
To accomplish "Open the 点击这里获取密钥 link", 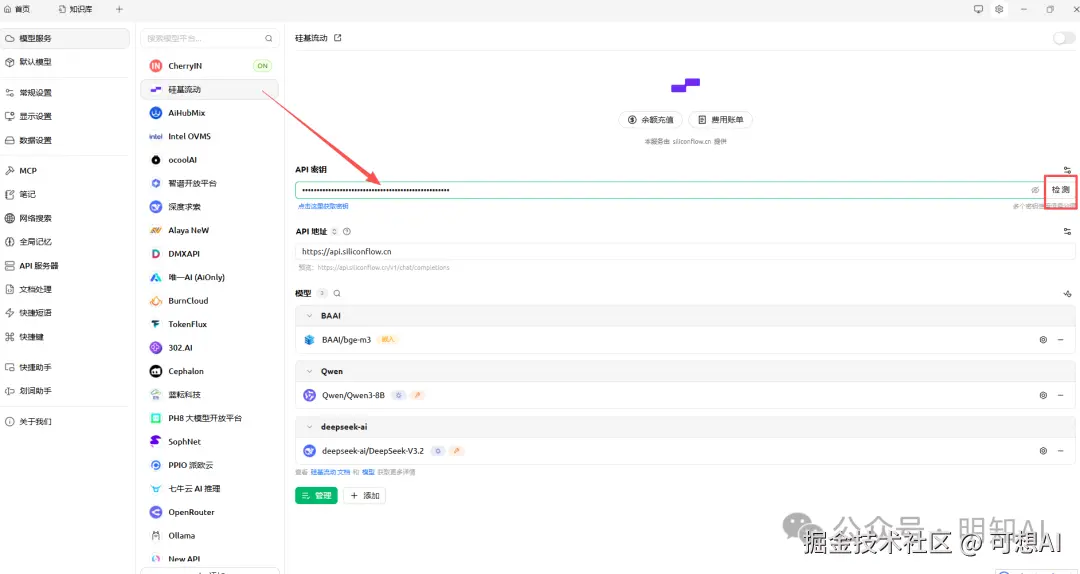I will [323, 206].
